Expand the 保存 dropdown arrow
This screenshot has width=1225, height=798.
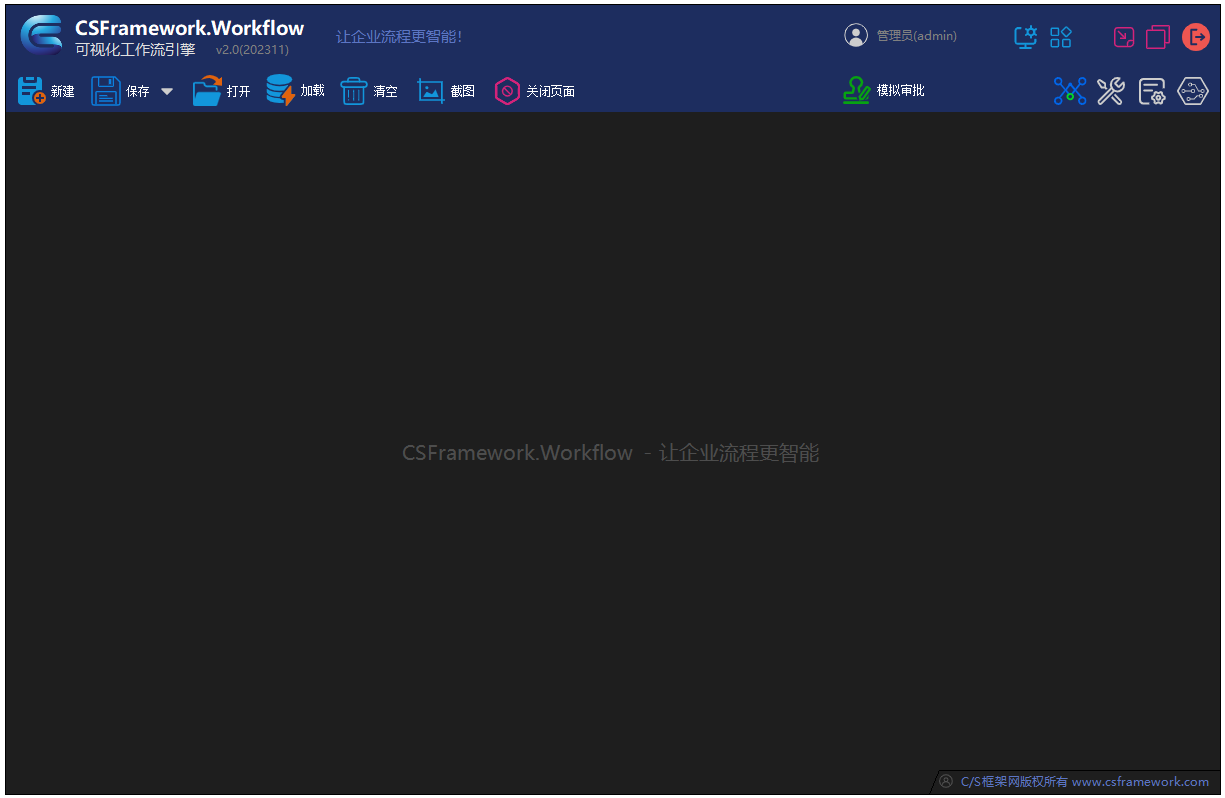pyautogui.click(x=166, y=90)
